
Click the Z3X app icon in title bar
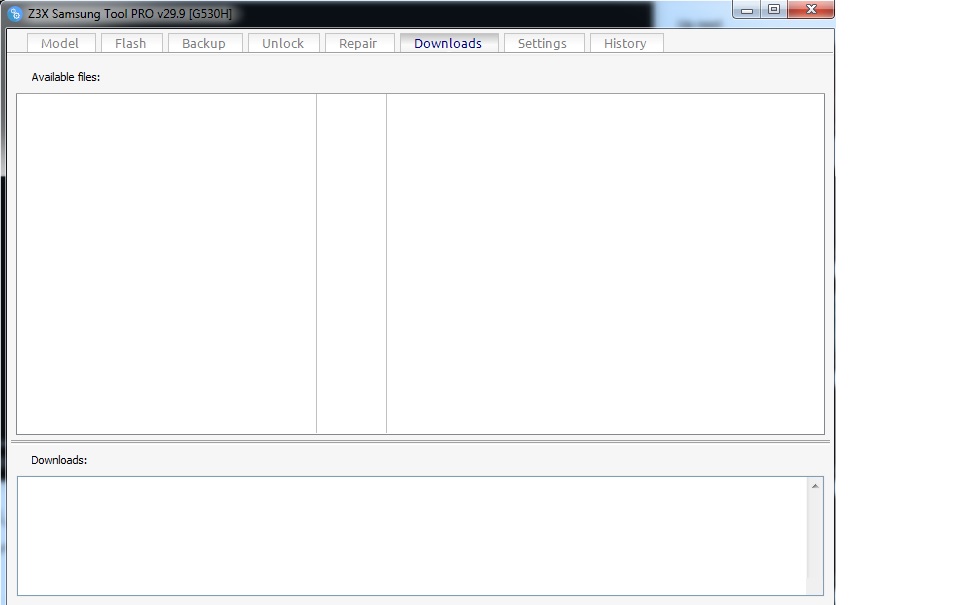pos(15,13)
